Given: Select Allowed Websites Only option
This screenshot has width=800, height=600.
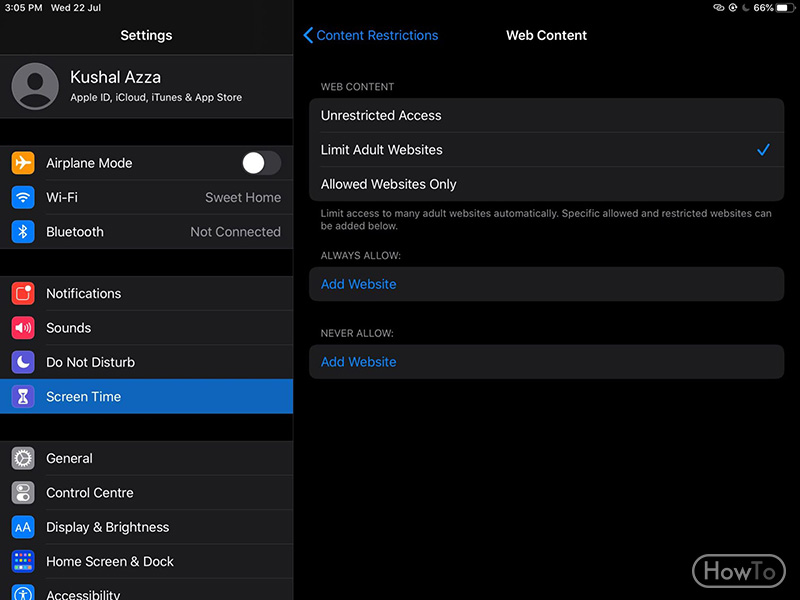Looking at the screenshot, I should tap(546, 184).
